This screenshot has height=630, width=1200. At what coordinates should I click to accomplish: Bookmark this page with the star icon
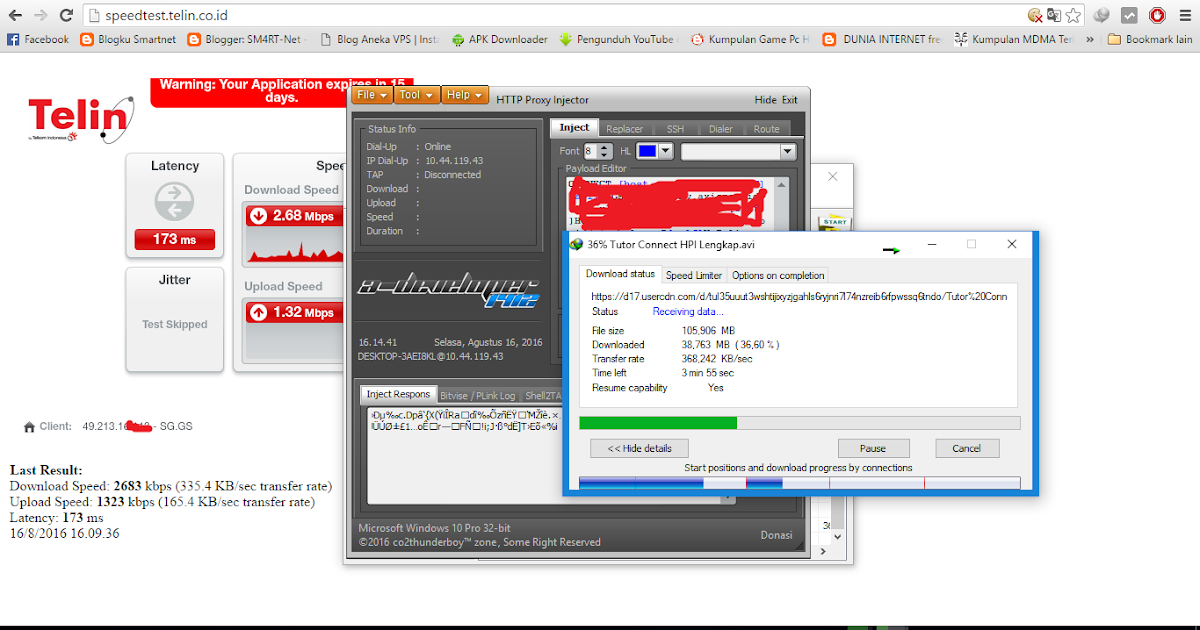pos(1073,15)
